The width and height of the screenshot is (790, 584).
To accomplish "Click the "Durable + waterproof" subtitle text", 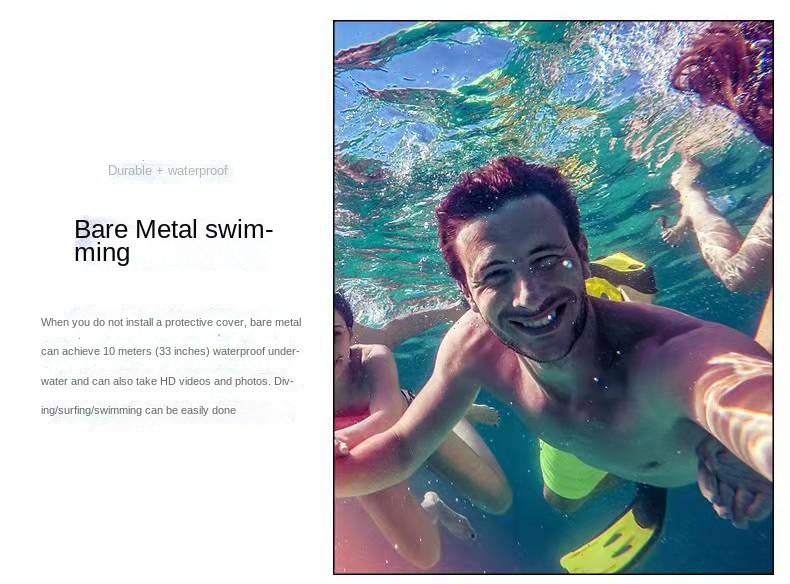I will pyautogui.click(x=168, y=171).
